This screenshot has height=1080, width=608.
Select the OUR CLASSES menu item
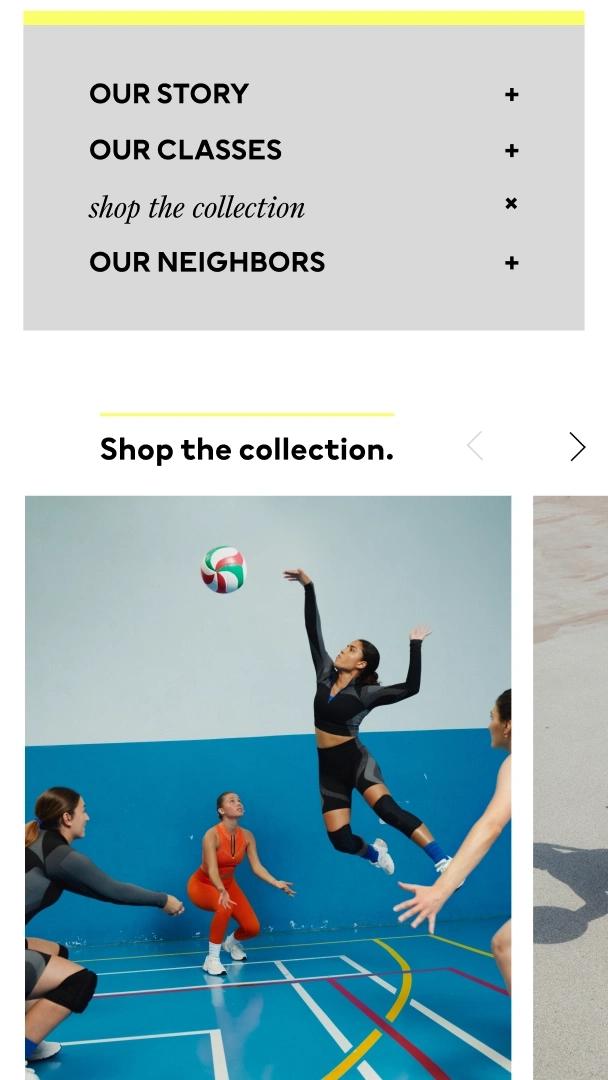185,150
